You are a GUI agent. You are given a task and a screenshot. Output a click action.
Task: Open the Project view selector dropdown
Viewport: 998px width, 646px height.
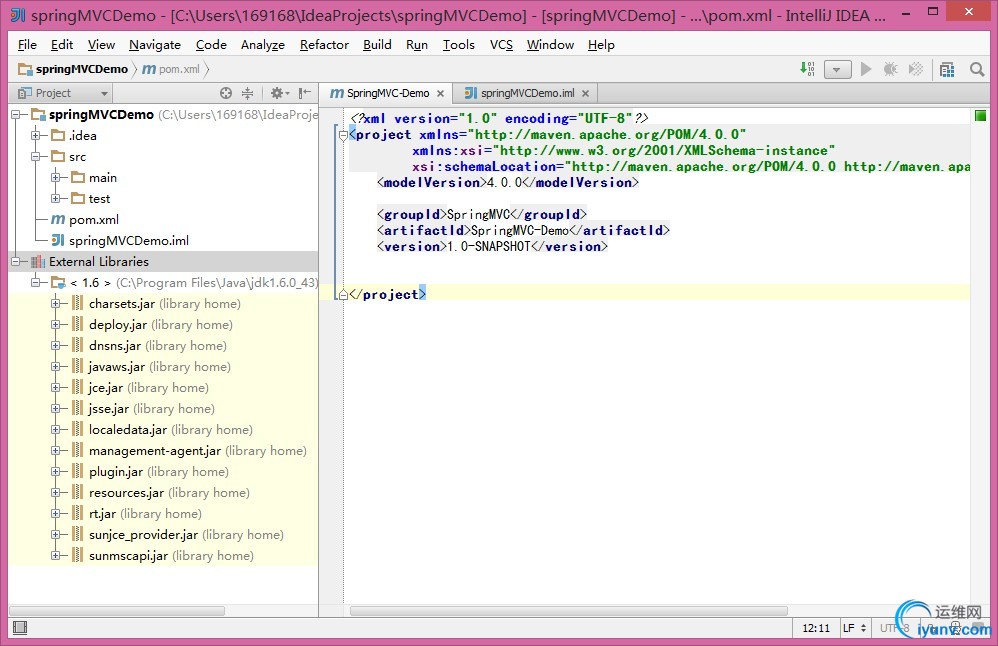pyautogui.click(x=63, y=93)
